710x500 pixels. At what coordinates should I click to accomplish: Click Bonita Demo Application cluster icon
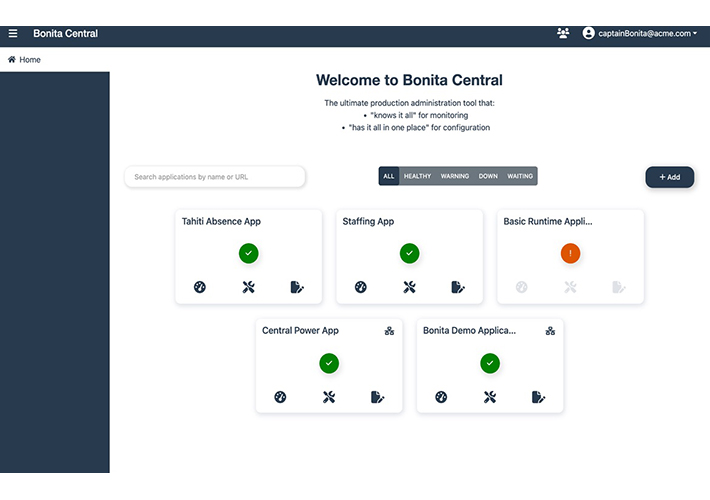click(x=550, y=331)
